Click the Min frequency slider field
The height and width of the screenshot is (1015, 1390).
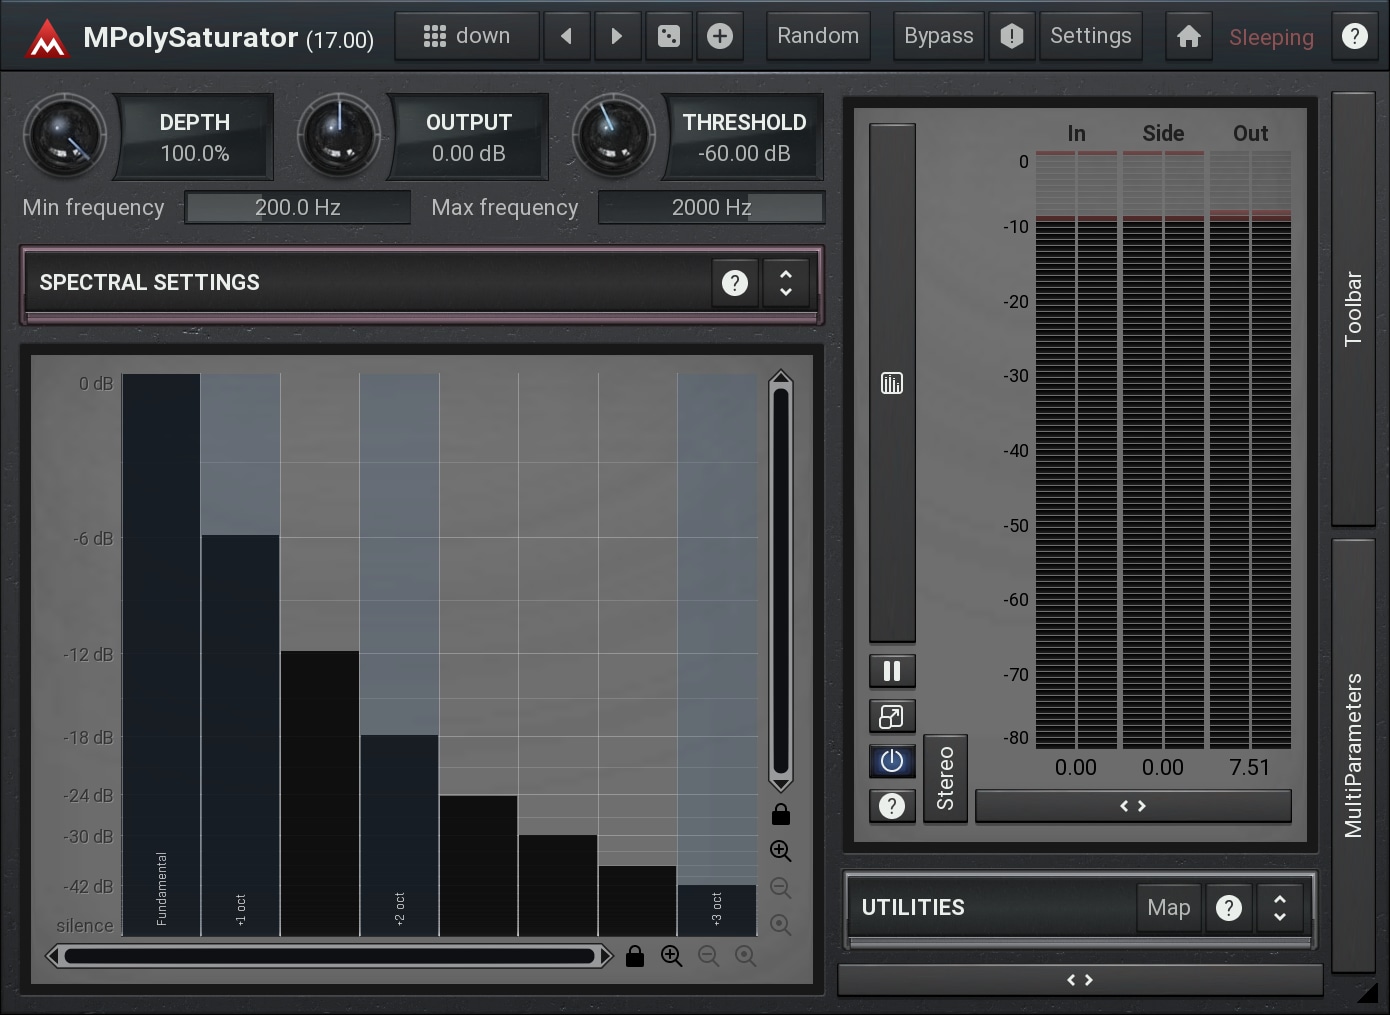(x=297, y=208)
